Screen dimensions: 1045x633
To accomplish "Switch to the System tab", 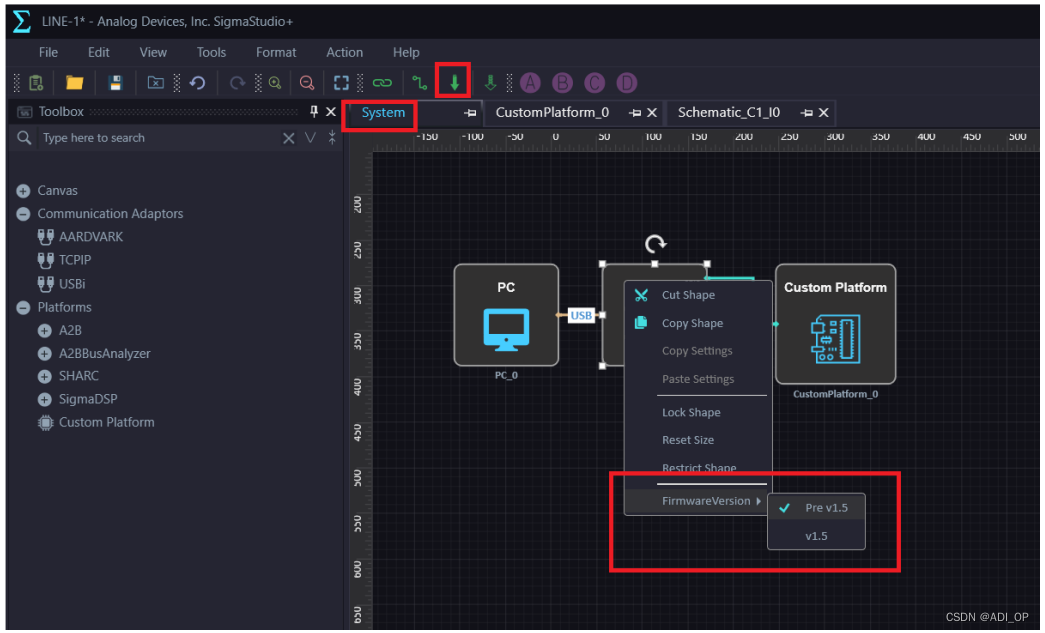I will [x=383, y=113].
